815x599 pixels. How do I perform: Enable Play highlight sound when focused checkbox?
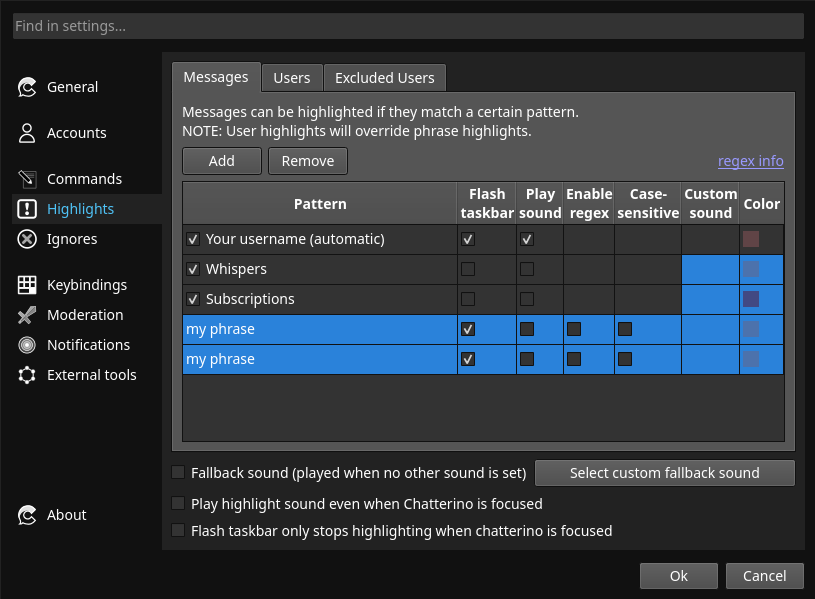click(178, 503)
